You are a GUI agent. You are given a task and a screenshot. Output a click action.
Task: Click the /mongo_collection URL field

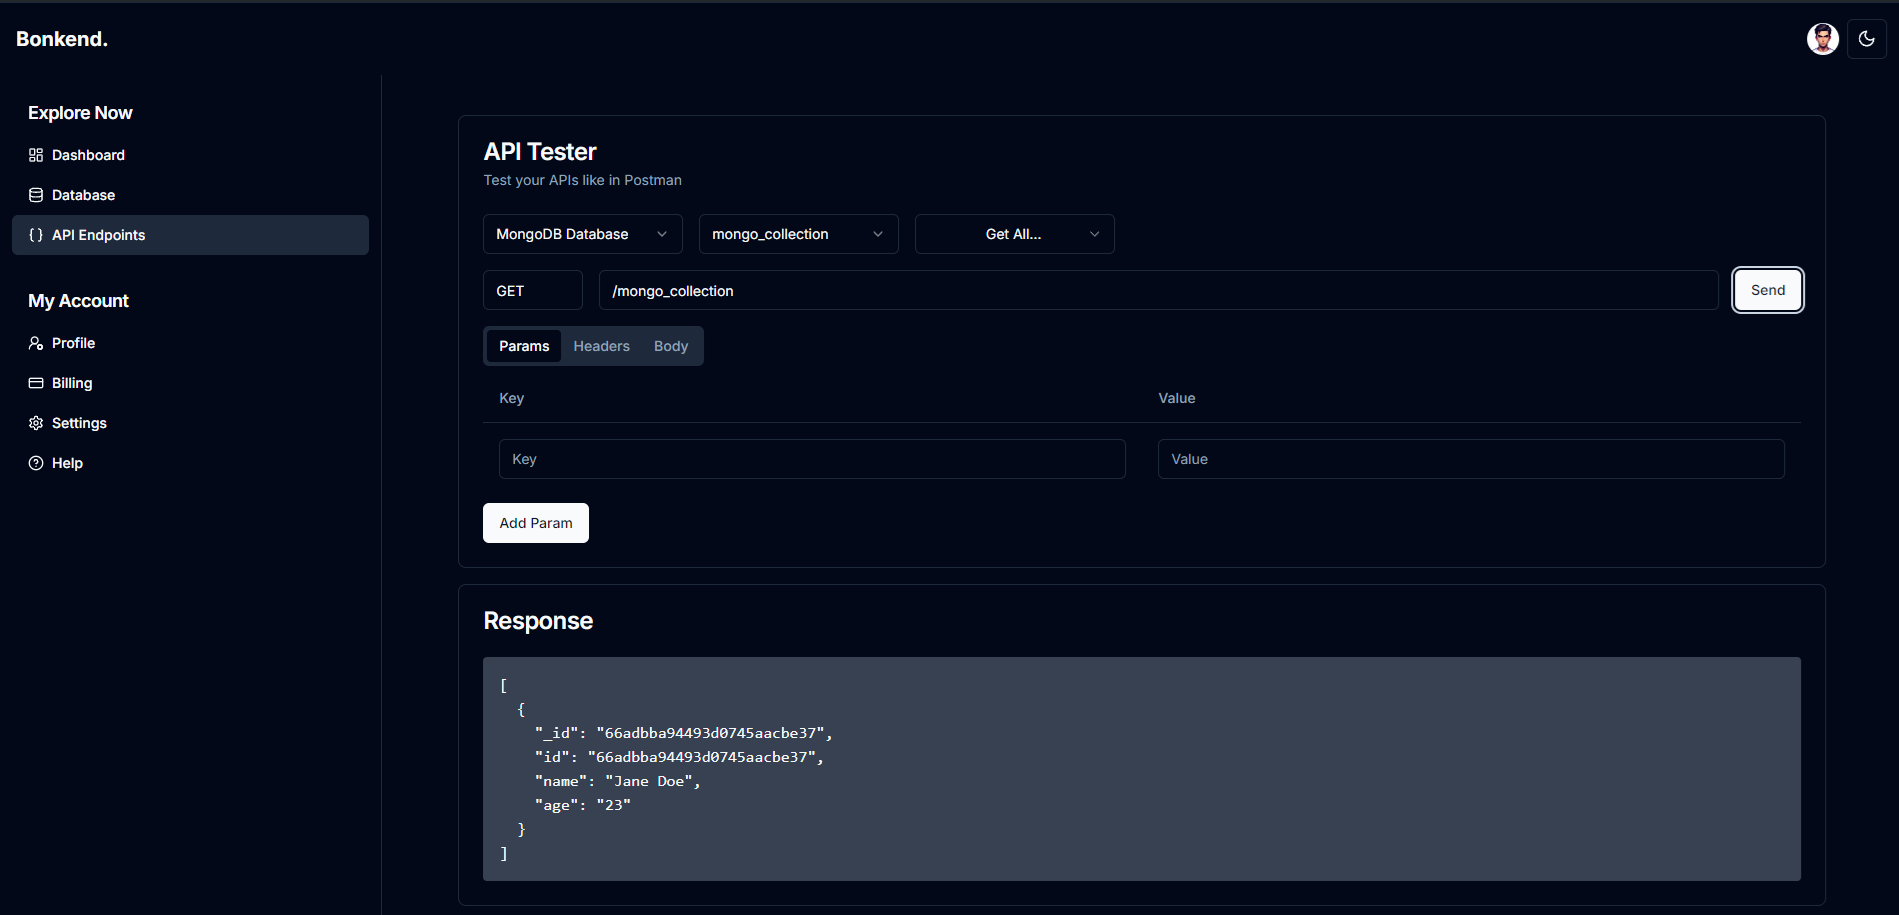[x=1157, y=291]
